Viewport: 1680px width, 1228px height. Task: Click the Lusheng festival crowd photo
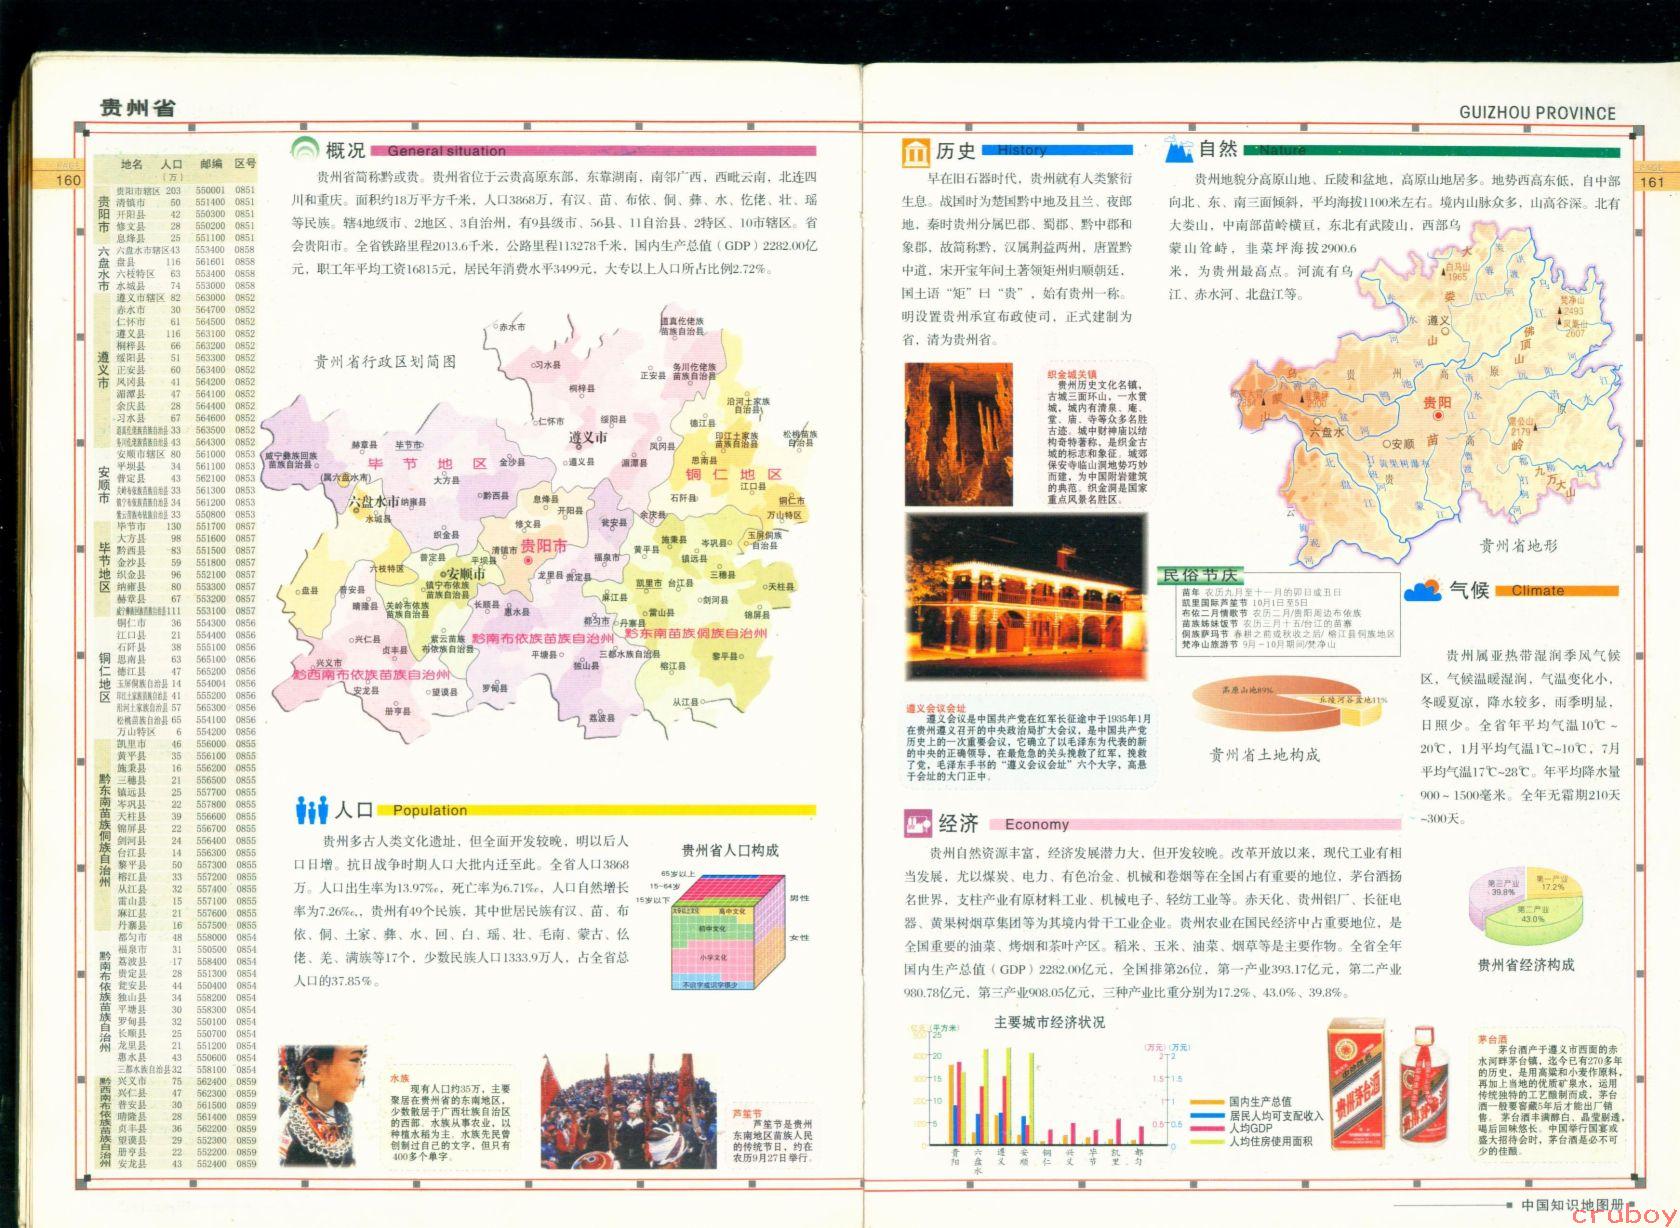(x=631, y=1112)
